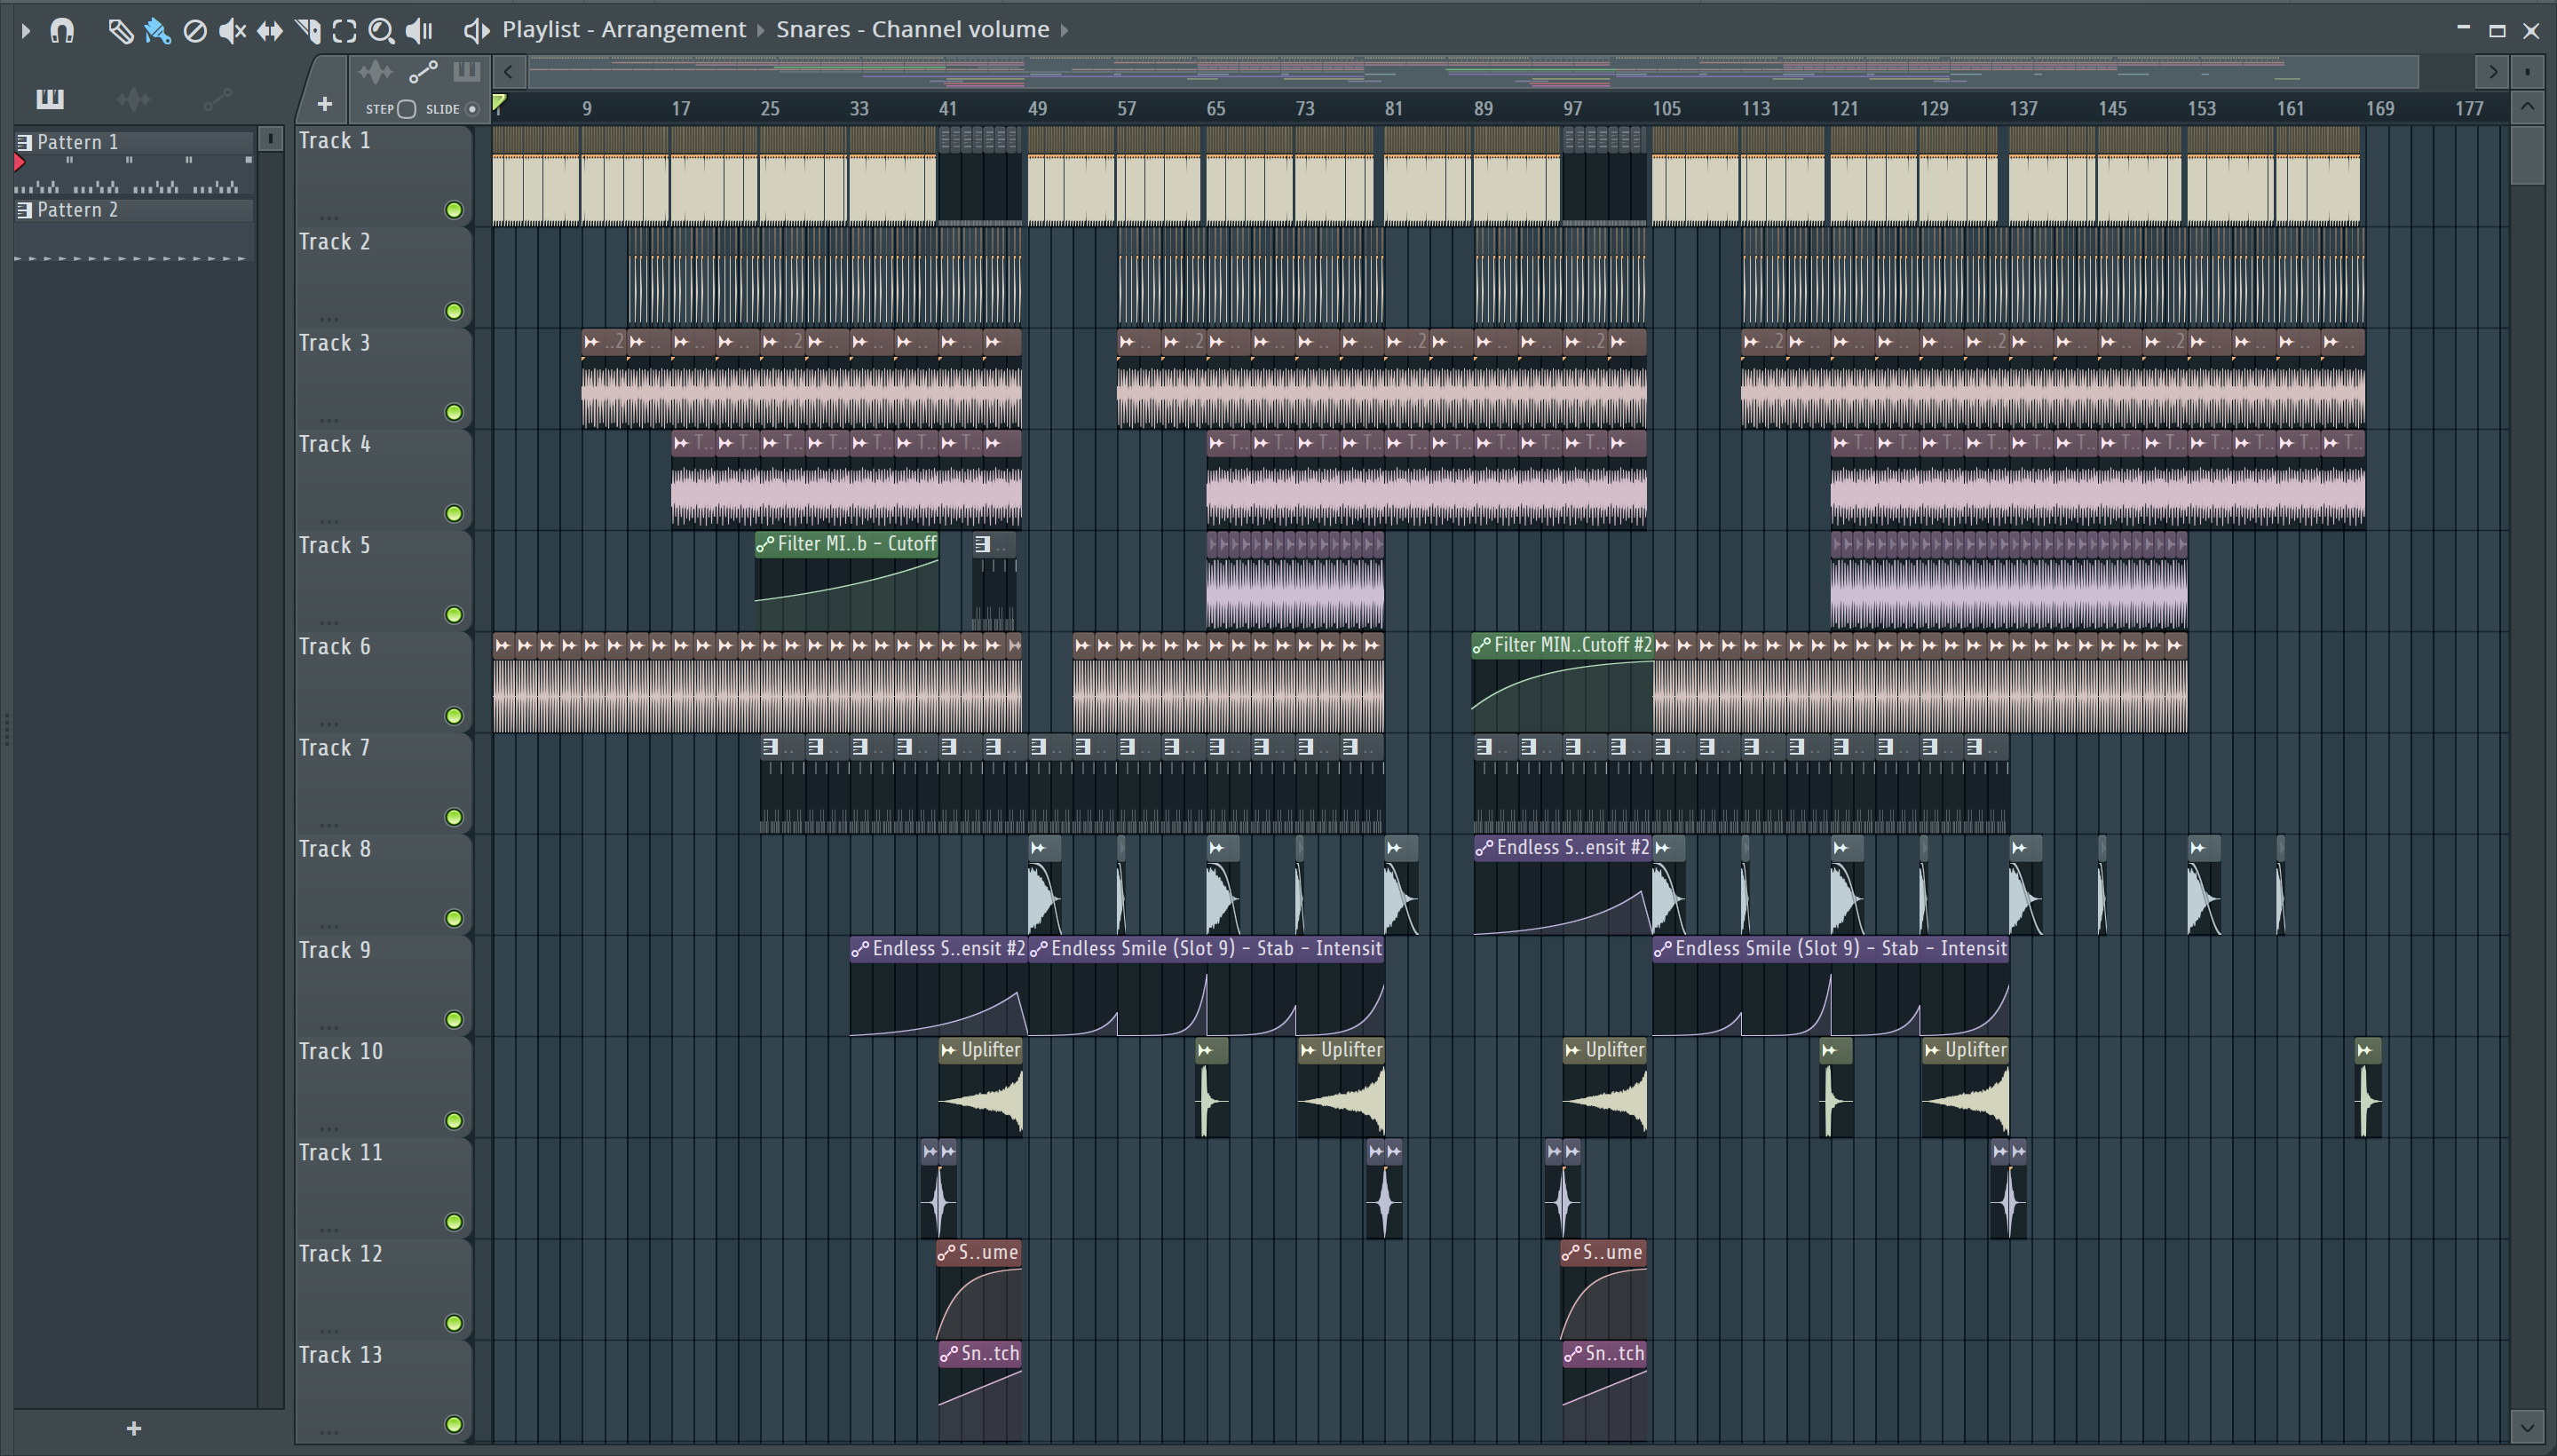Mute Track 1 with its green light
This screenshot has width=2557, height=1456.
(x=454, y=210)
